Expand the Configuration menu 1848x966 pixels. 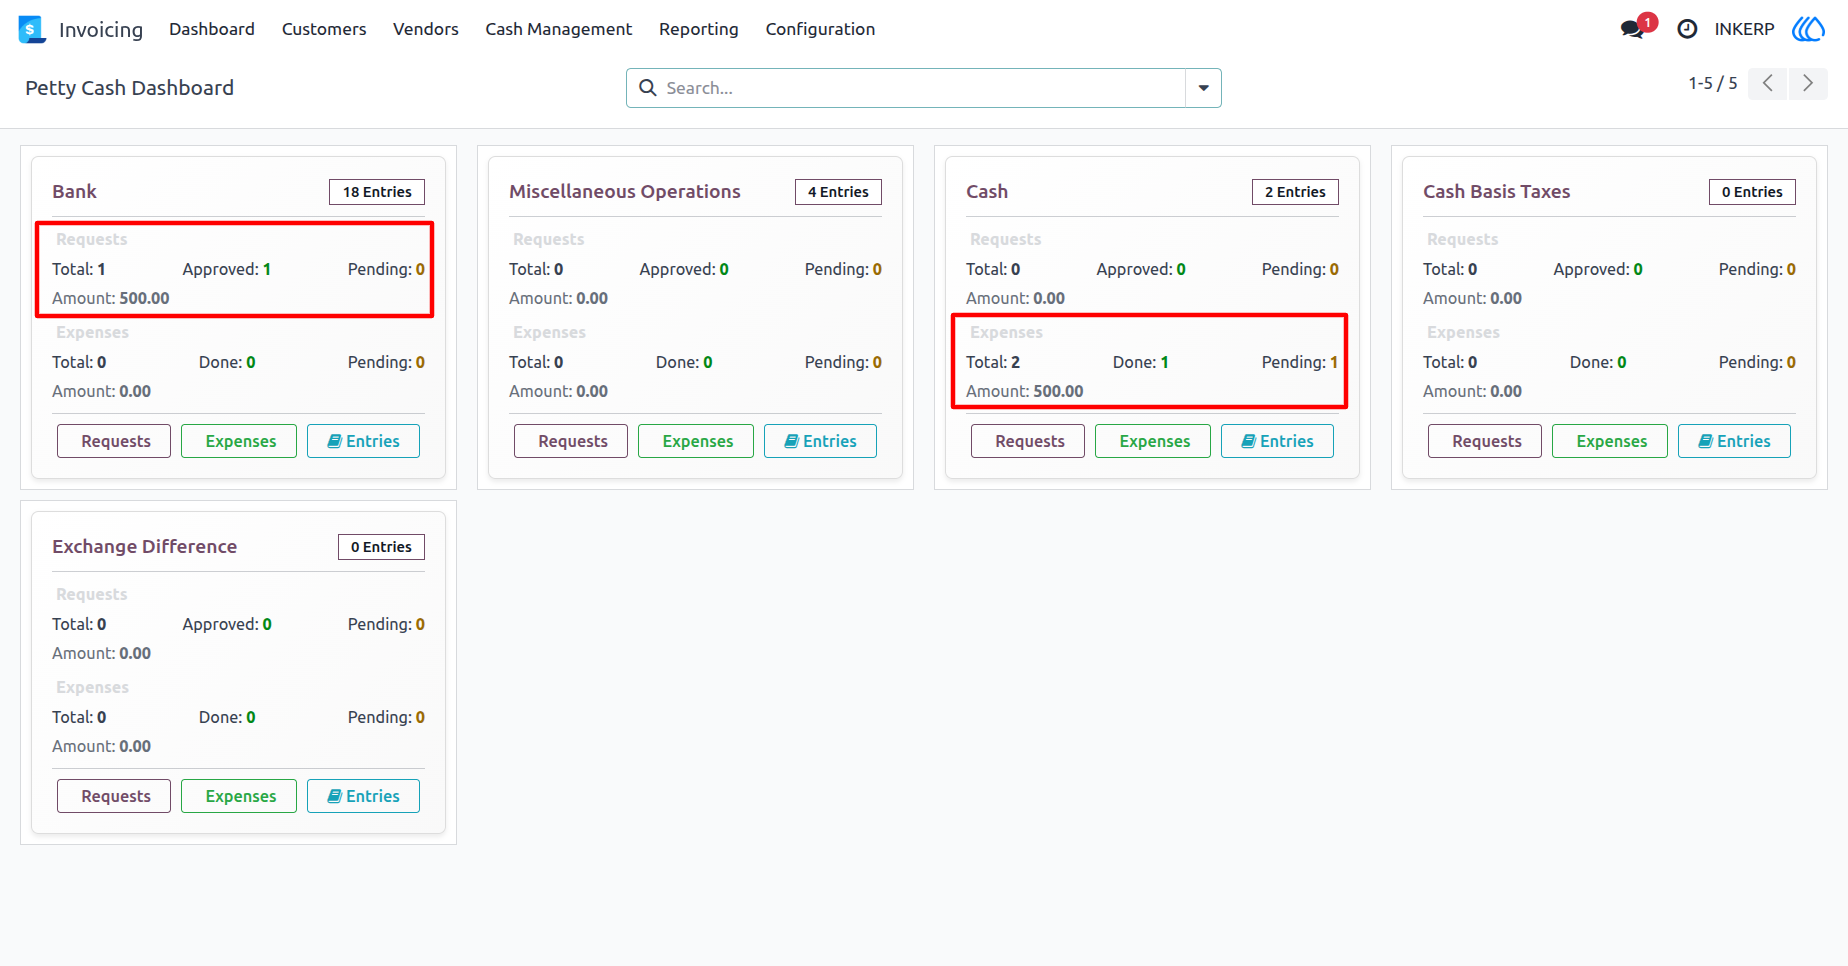pos(820,29)
